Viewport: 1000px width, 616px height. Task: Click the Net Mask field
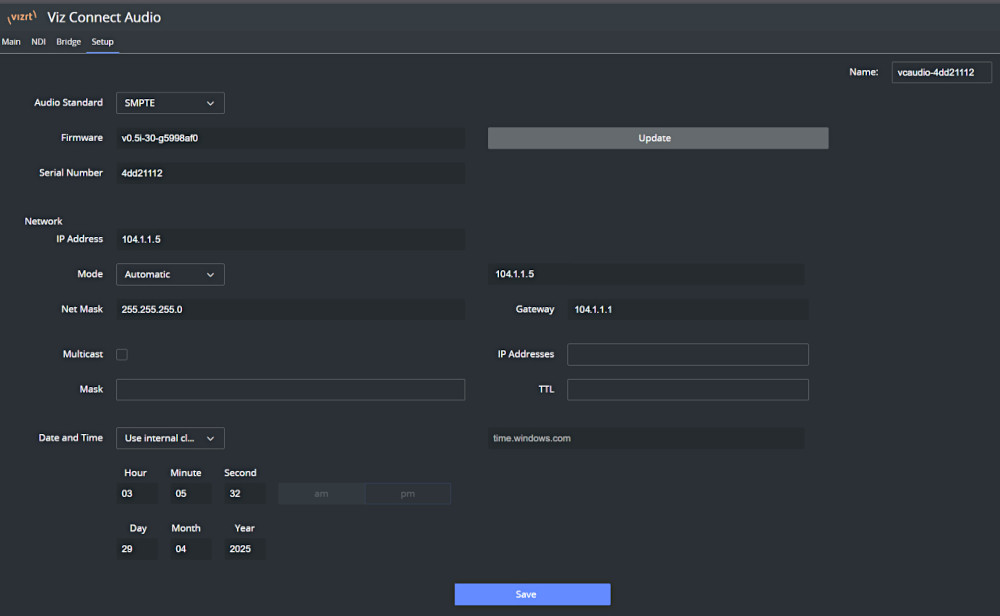(290, 309)
